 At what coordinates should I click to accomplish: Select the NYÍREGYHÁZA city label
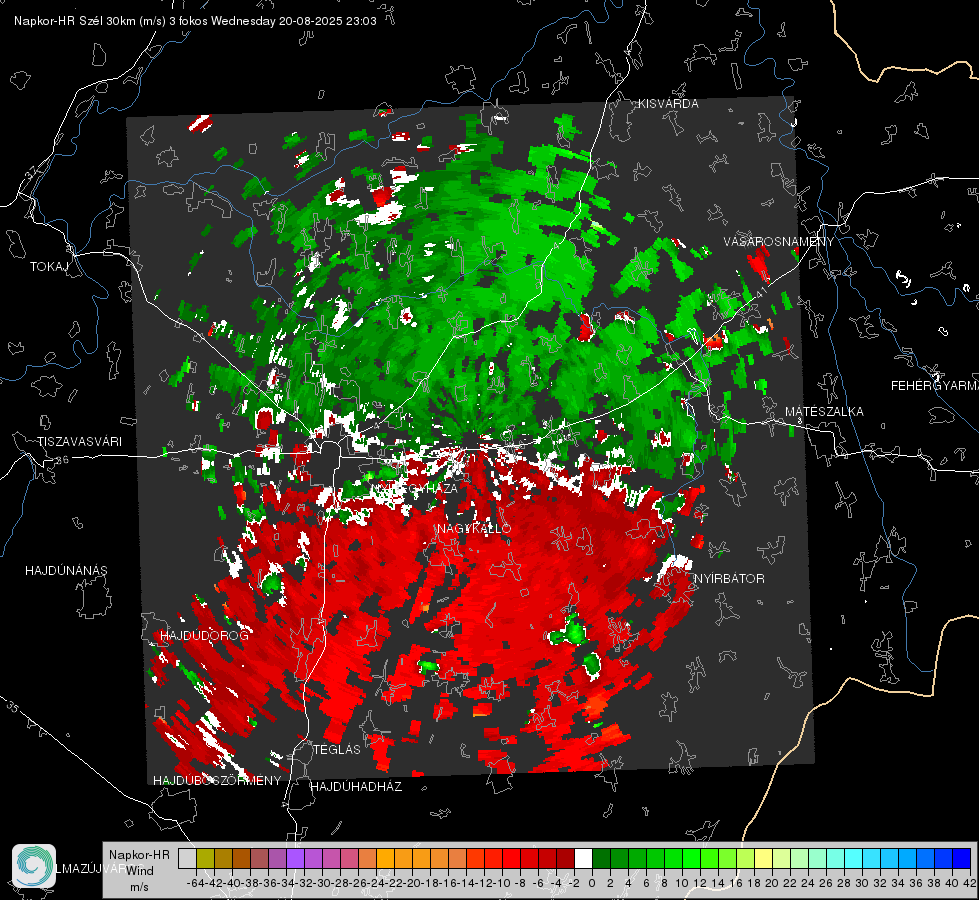(414, 488)
